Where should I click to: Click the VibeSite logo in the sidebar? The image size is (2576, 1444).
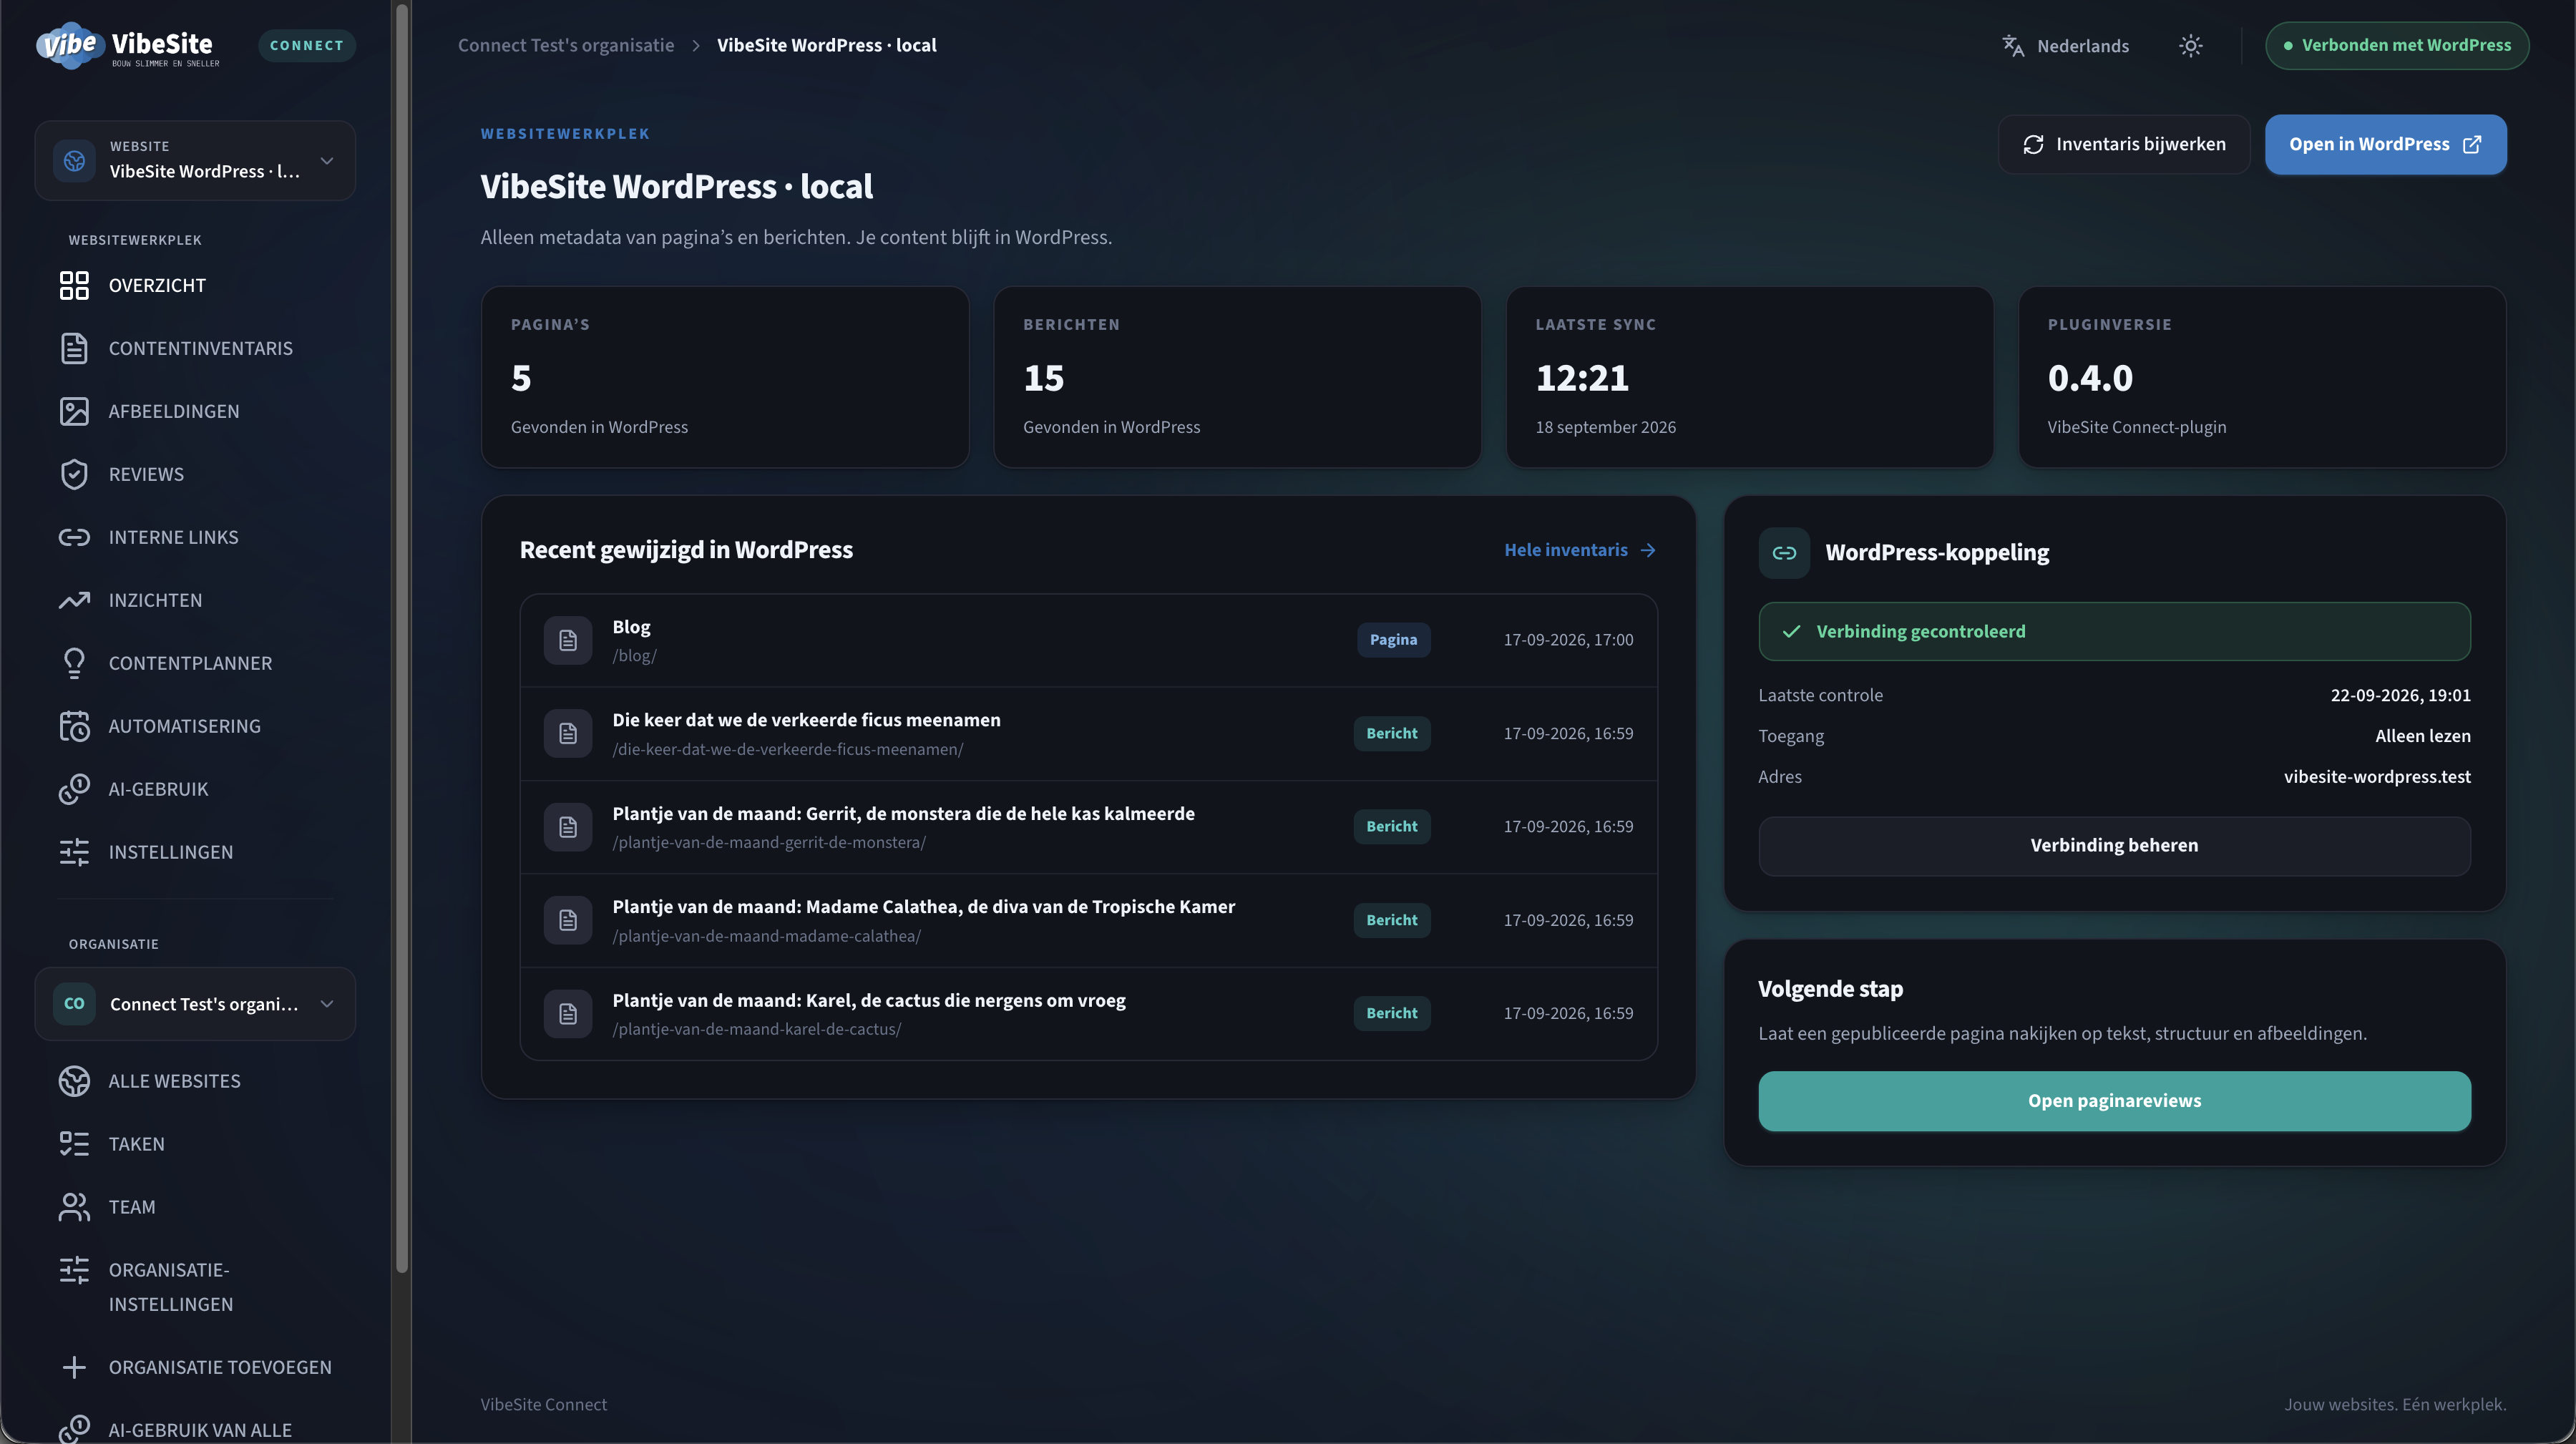(128, 46)
